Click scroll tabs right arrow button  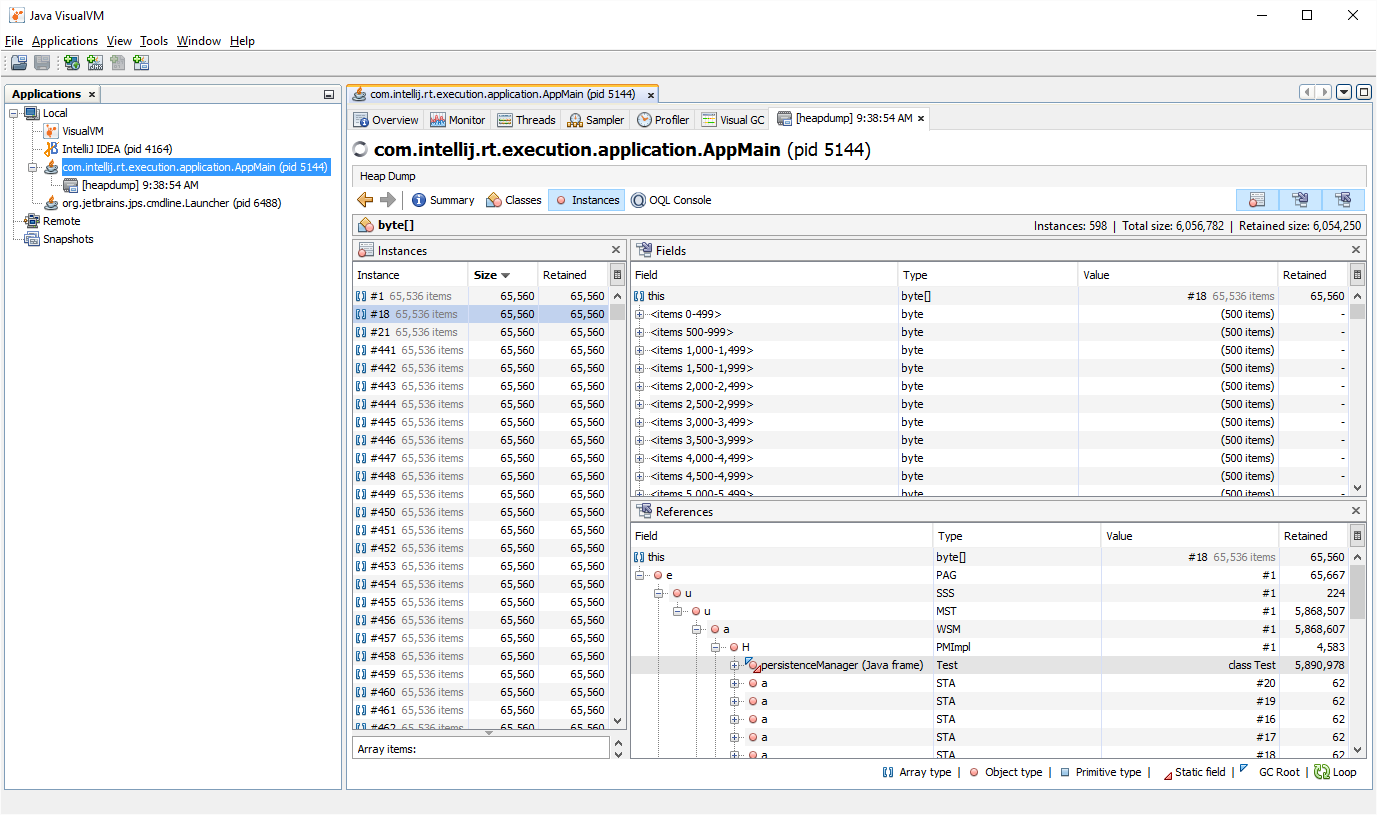coord(1324,92)
